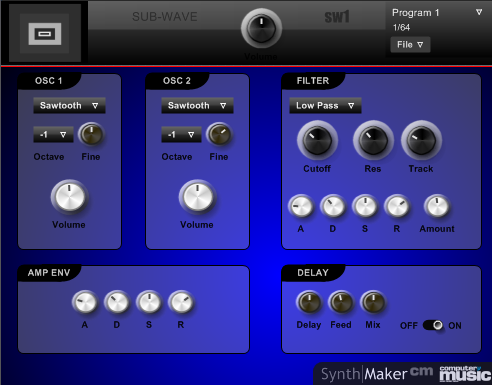492x385 pixels.
Task: Open the File menu dropdown
Action: point(410,45)
